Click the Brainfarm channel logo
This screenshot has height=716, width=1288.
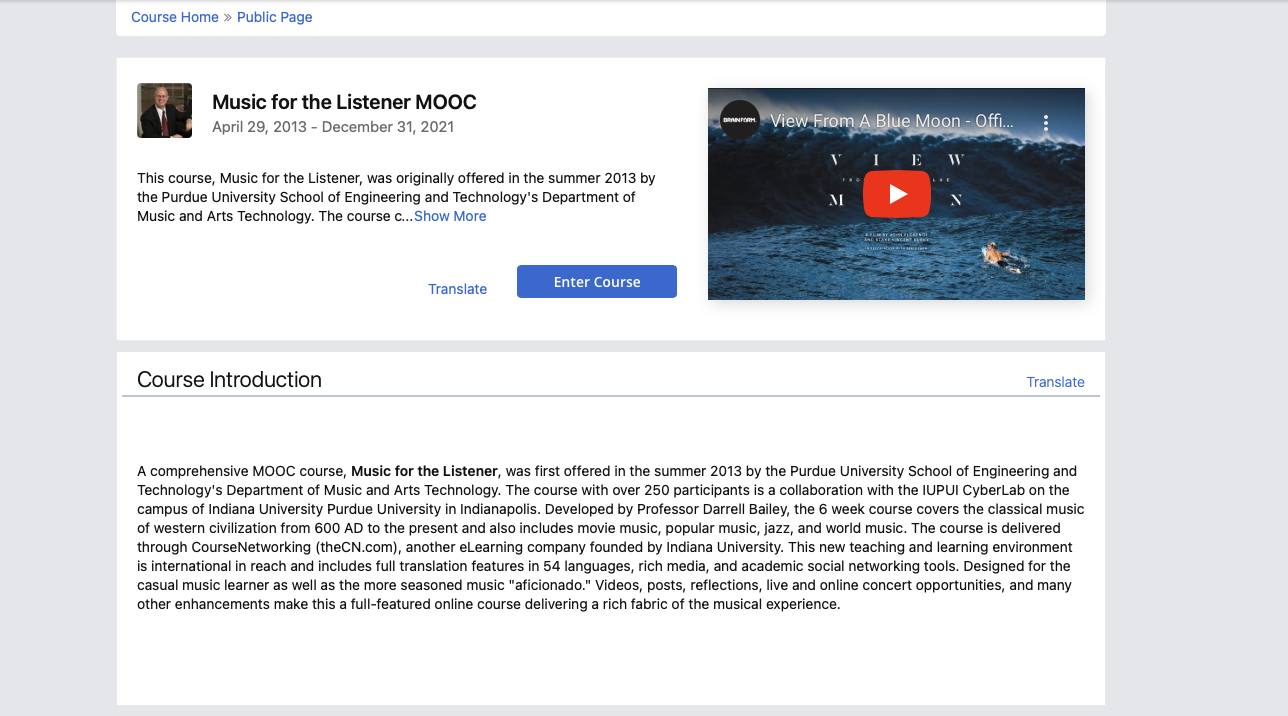tap(740, 121)
